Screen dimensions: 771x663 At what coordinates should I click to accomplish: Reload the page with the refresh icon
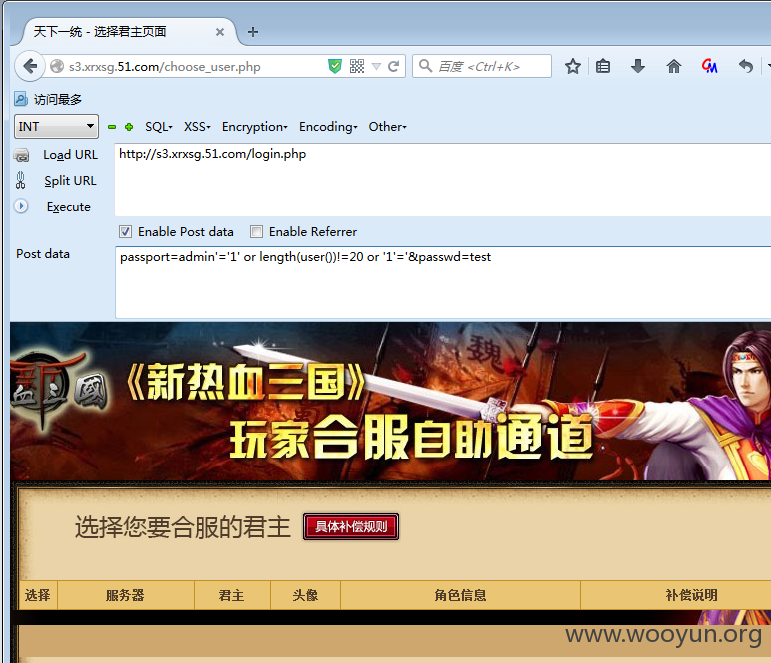(393, 66)
